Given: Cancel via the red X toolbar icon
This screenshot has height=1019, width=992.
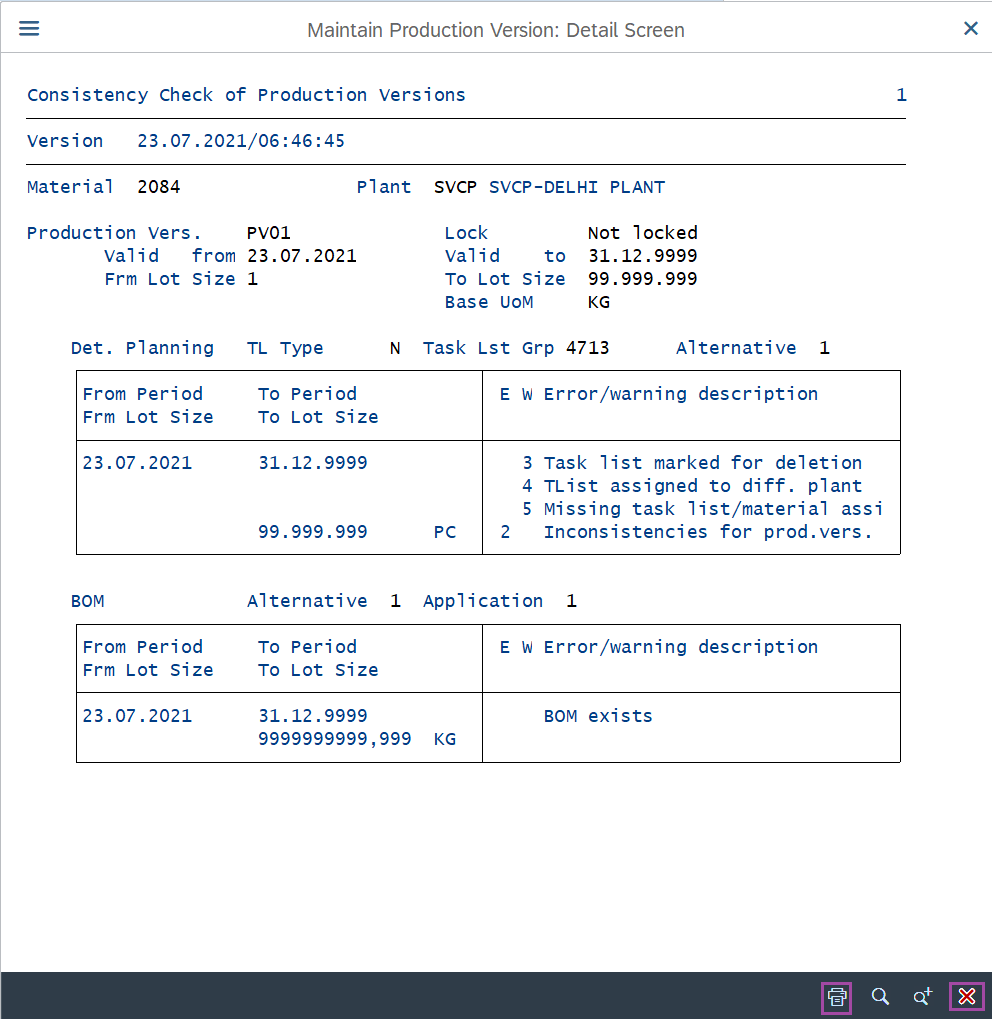Looking at the screenshot, I should pos(966,997).
